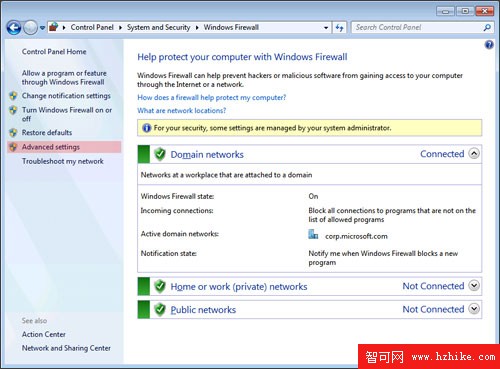Open Allow a program or feature link
500x369 pixels.
[64, 77]
